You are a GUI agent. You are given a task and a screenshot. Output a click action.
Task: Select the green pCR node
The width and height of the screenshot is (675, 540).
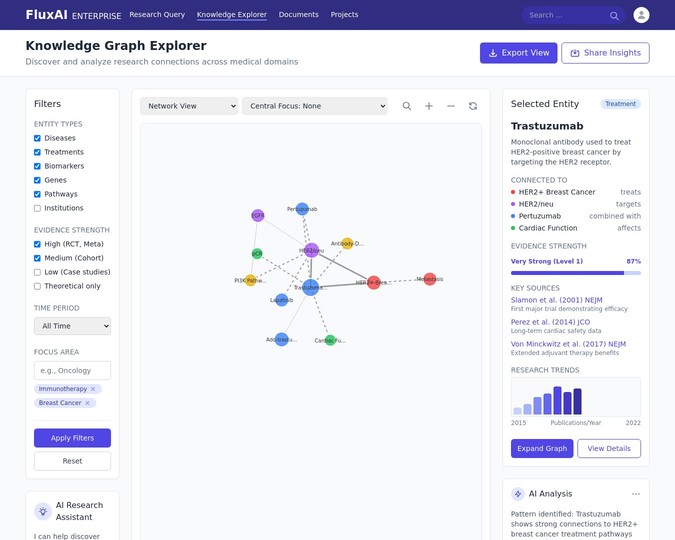coord(257,254)
